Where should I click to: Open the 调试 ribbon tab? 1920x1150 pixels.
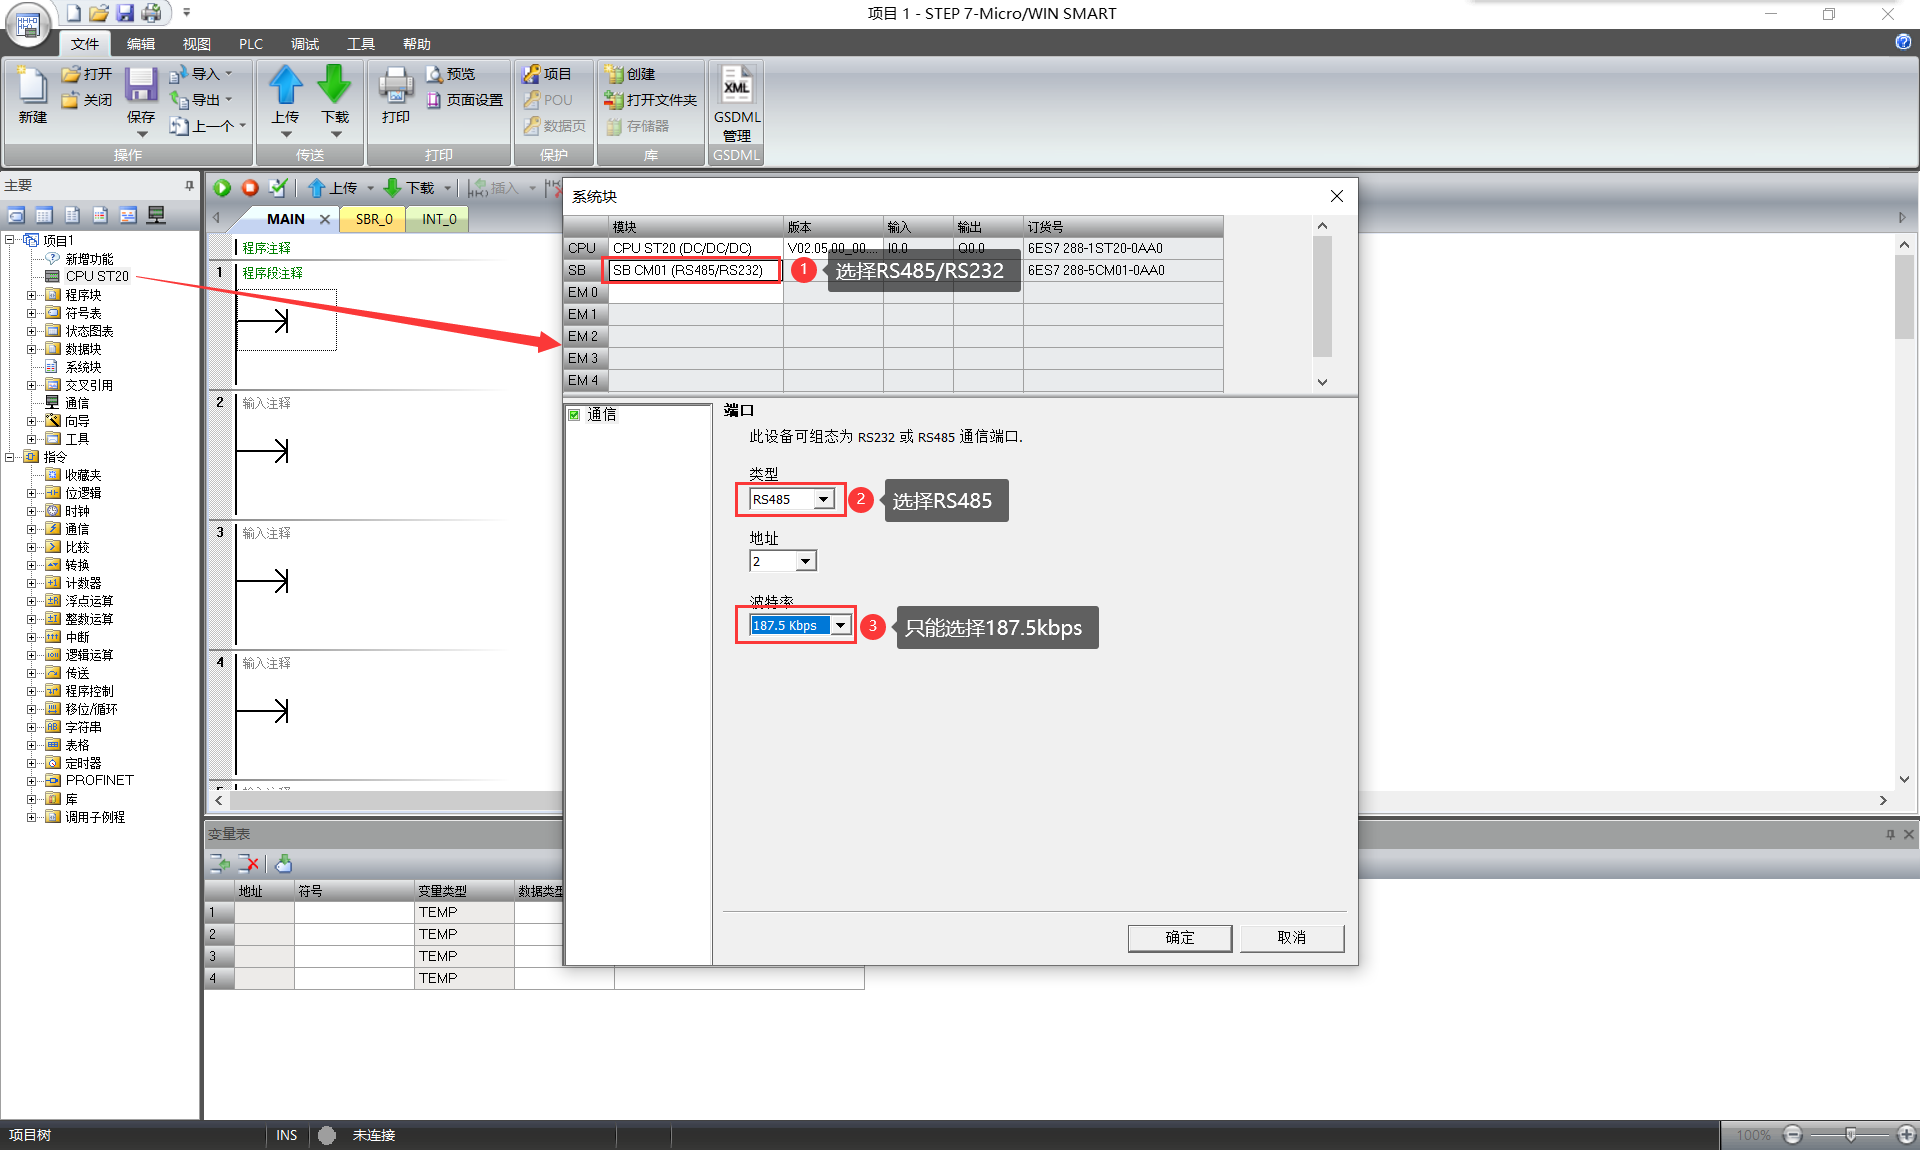tap(305, 44)
